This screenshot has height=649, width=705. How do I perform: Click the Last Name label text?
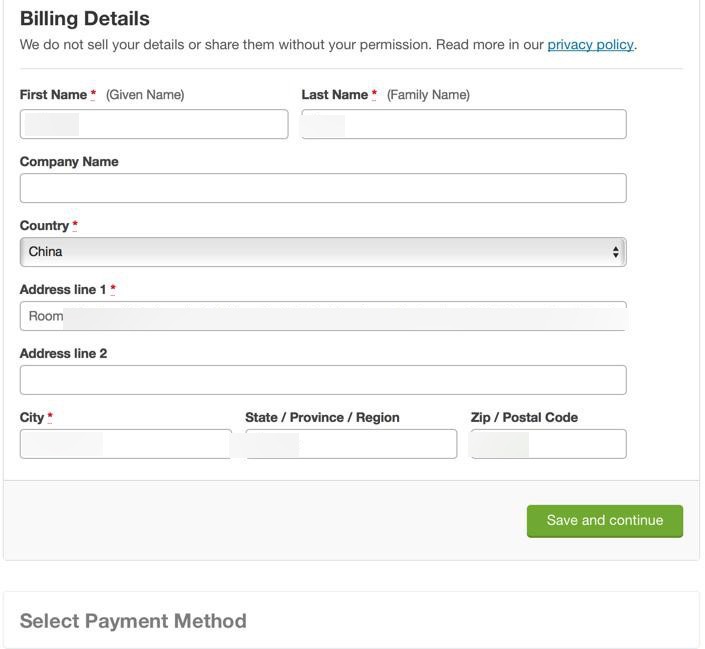(335, 95)
